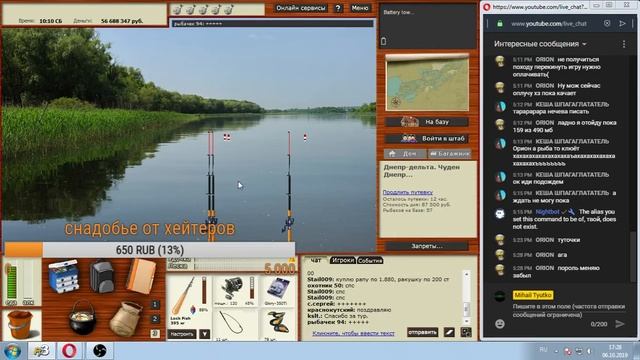640x360 pixels.
Task: Click the YouTube chat send arrow
Action: [620, 324]
